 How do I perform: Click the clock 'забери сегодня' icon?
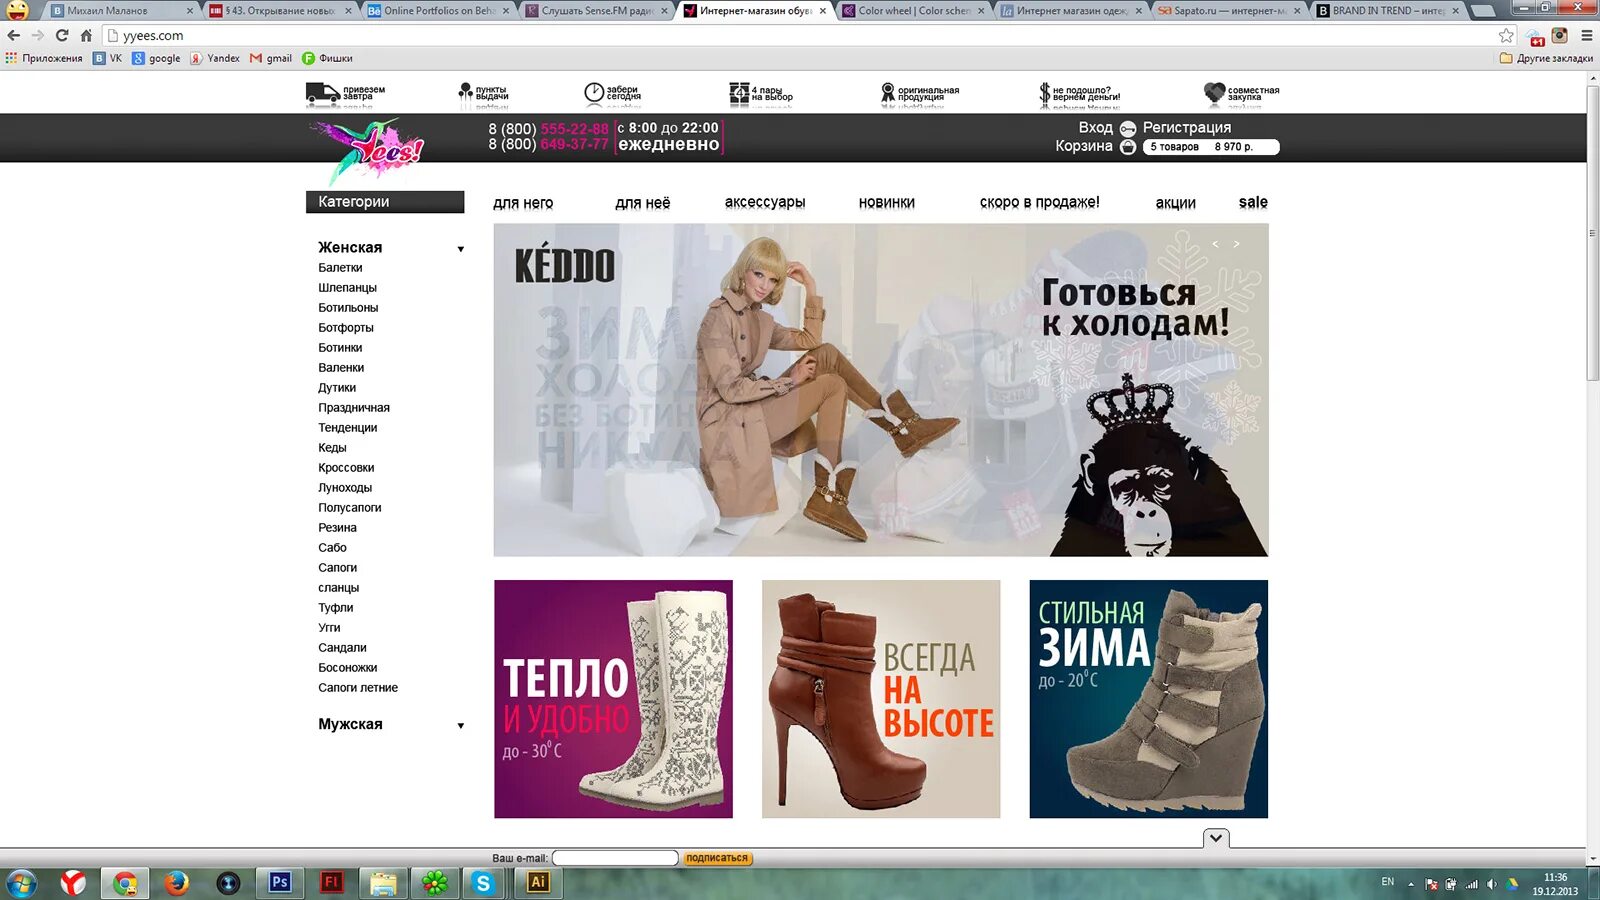[594, 94]
